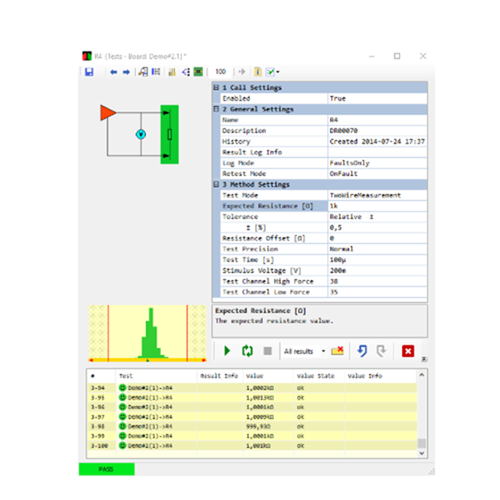Click the gray stop button

click(268, 351)
